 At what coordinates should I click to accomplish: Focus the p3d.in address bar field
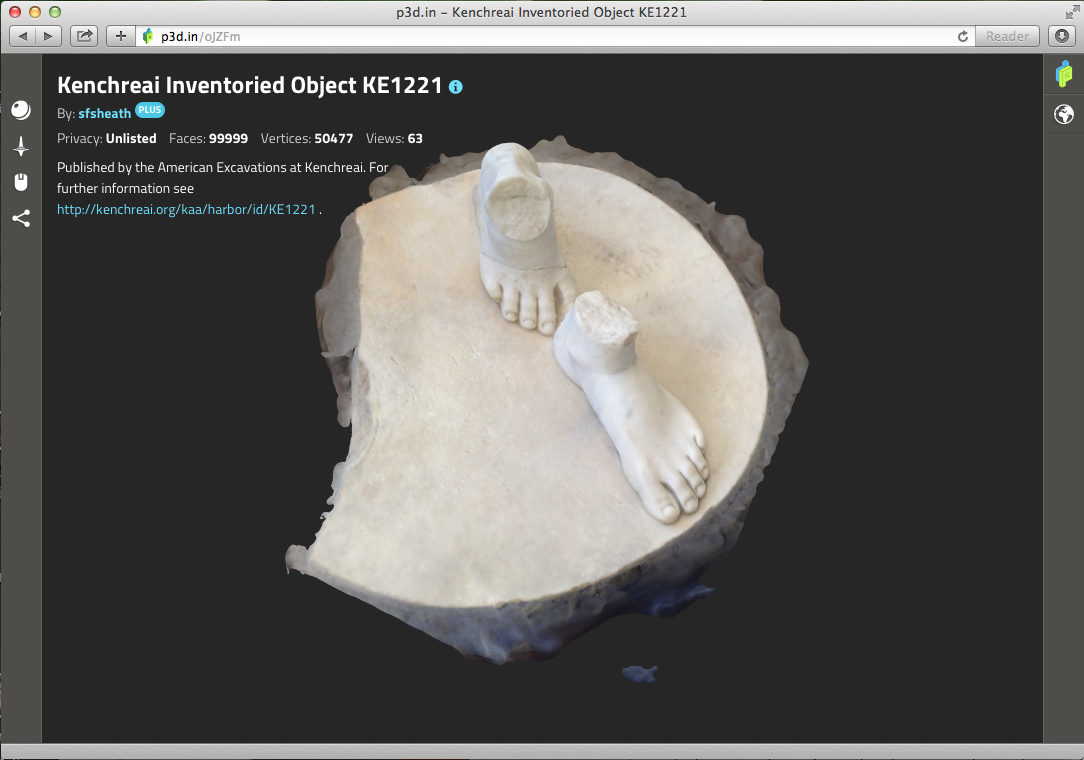(550, 36)
